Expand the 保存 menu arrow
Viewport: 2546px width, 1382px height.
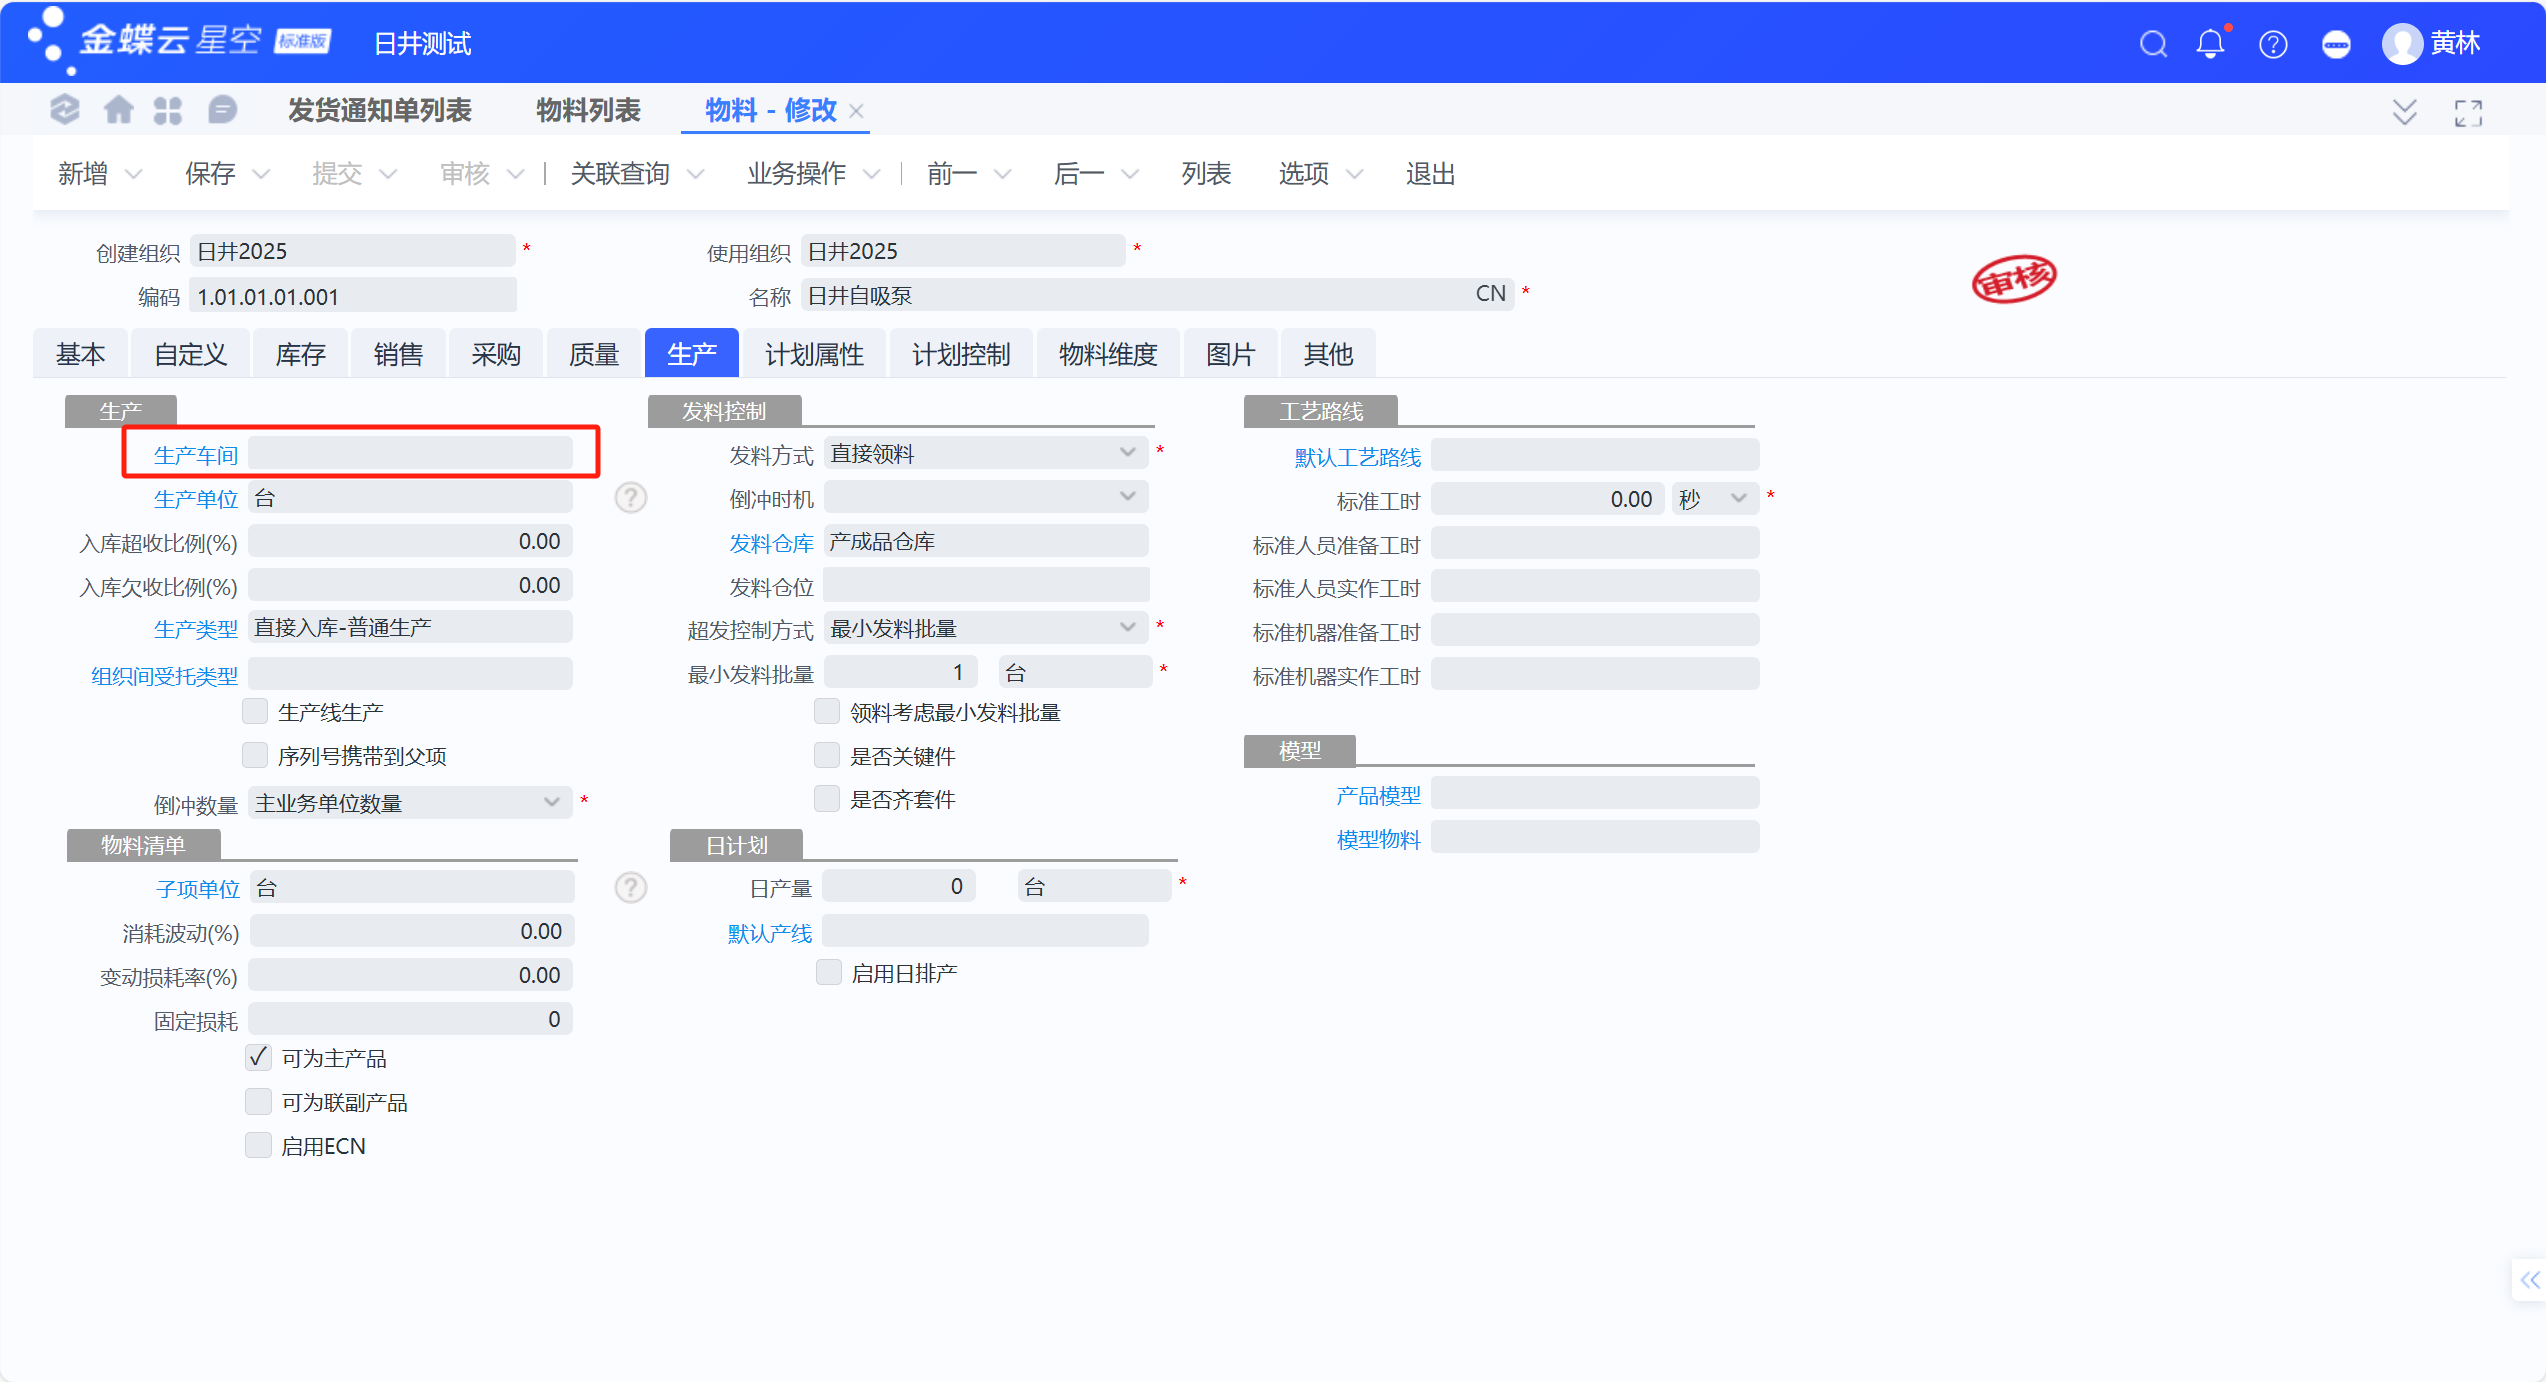(x=261, y=174)
